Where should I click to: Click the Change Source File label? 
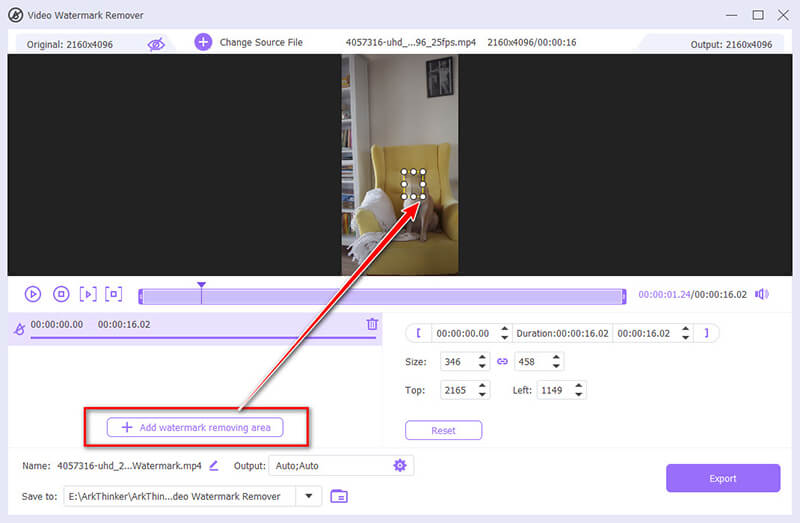[261, 42]
